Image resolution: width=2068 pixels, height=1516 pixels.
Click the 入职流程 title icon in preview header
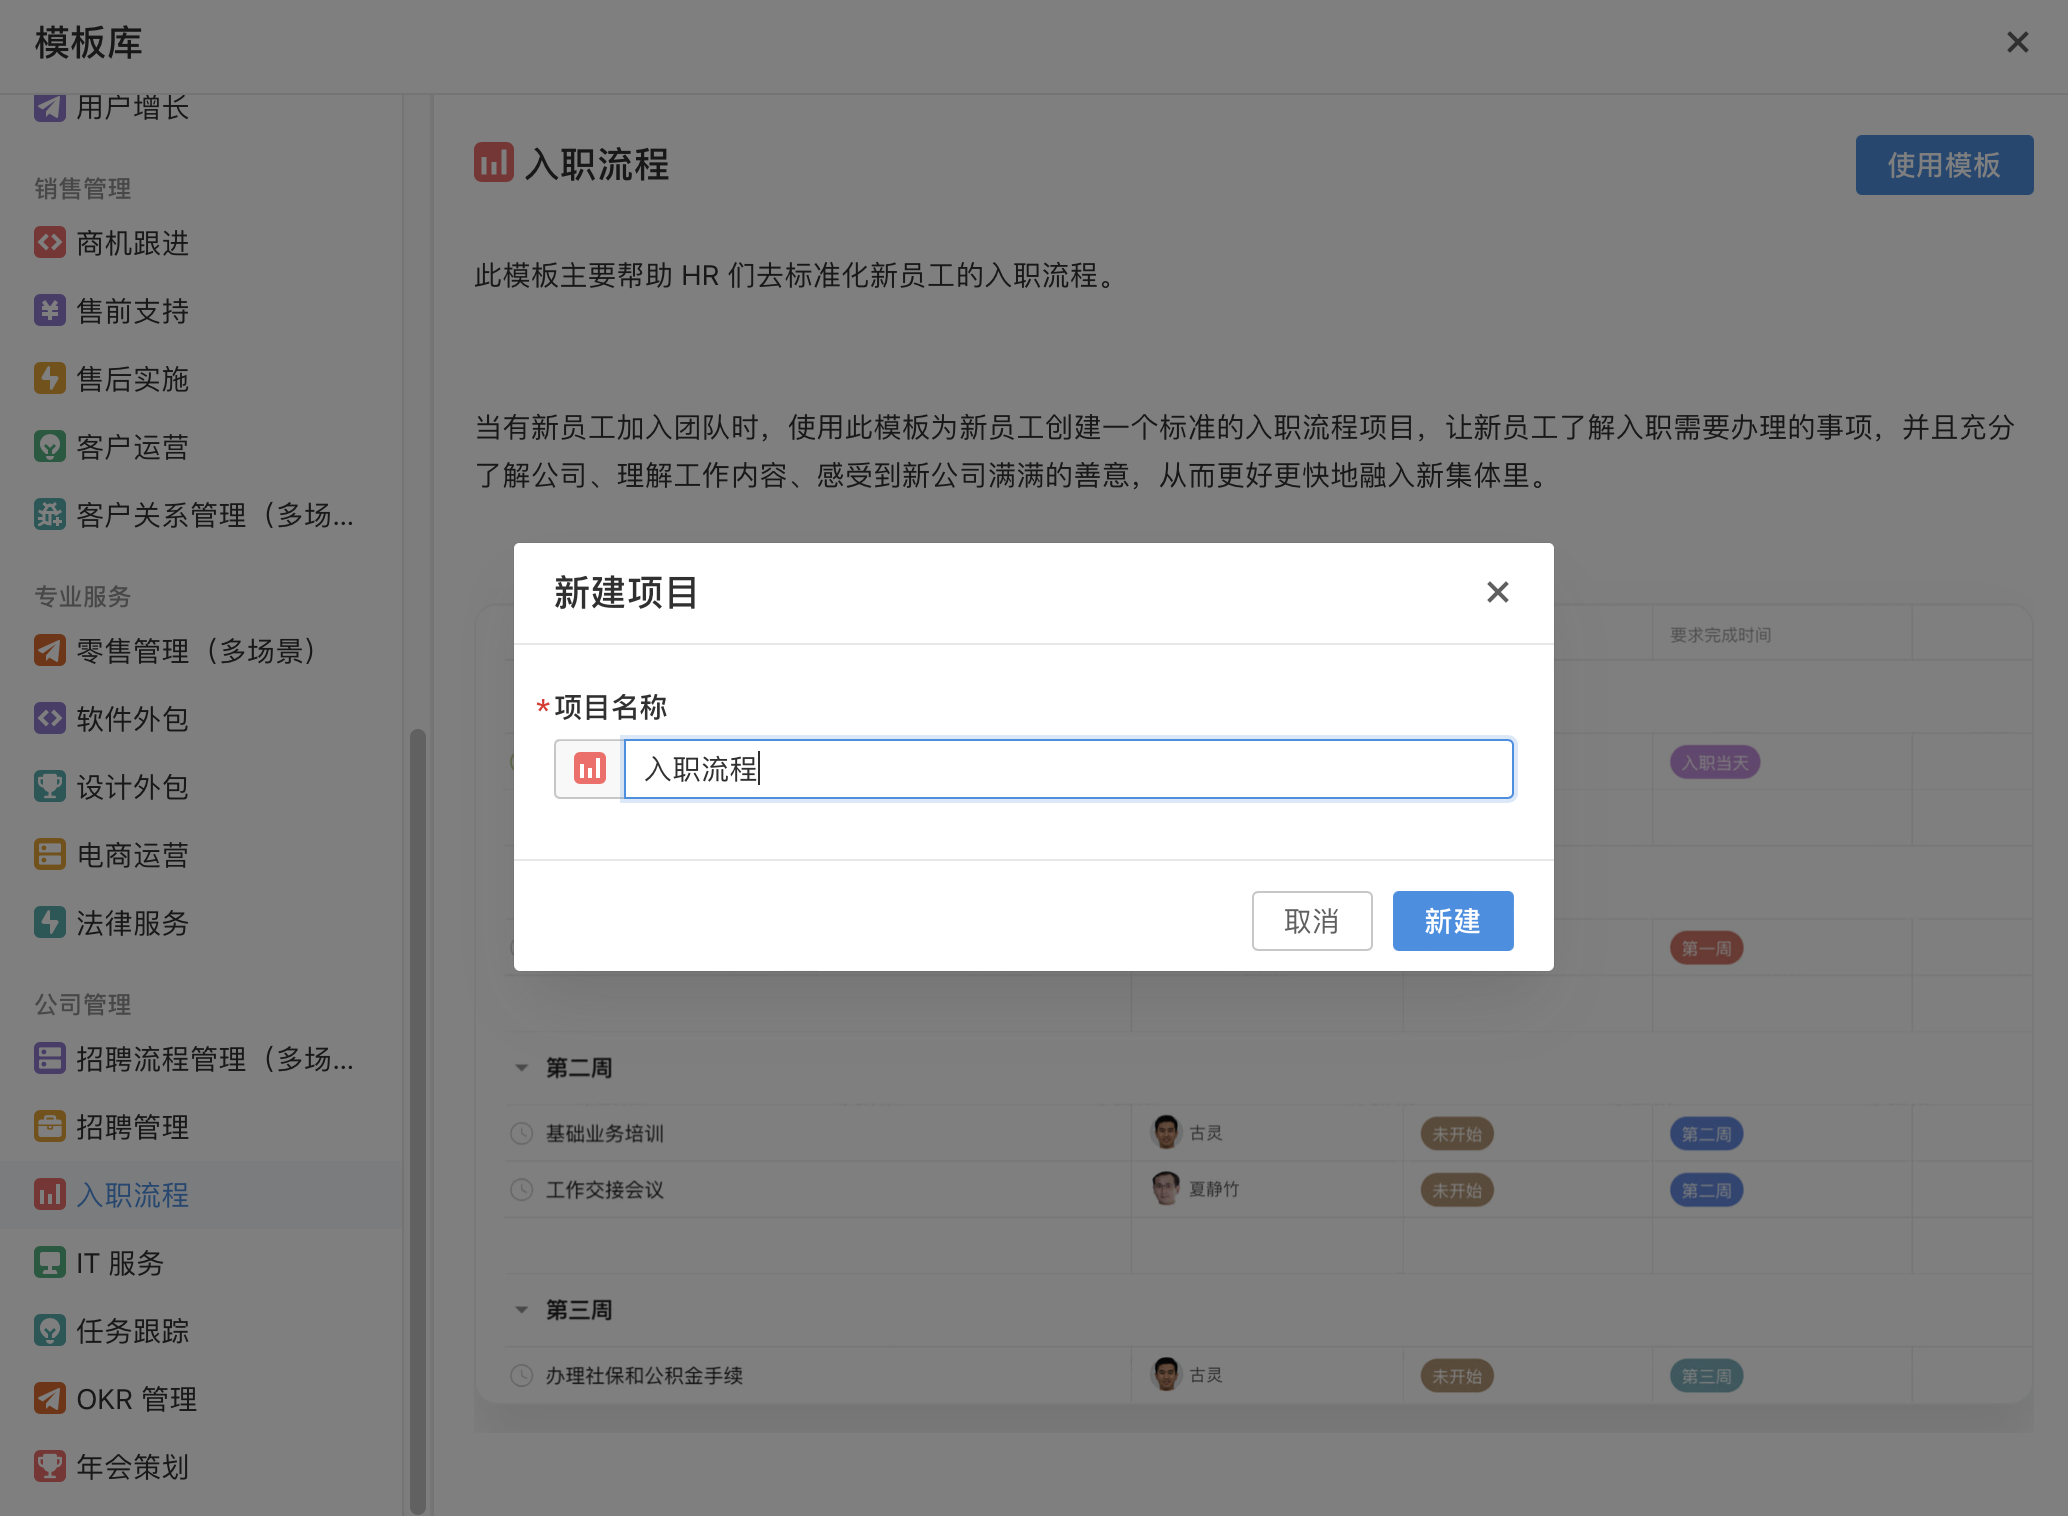(x=493, y=162)
